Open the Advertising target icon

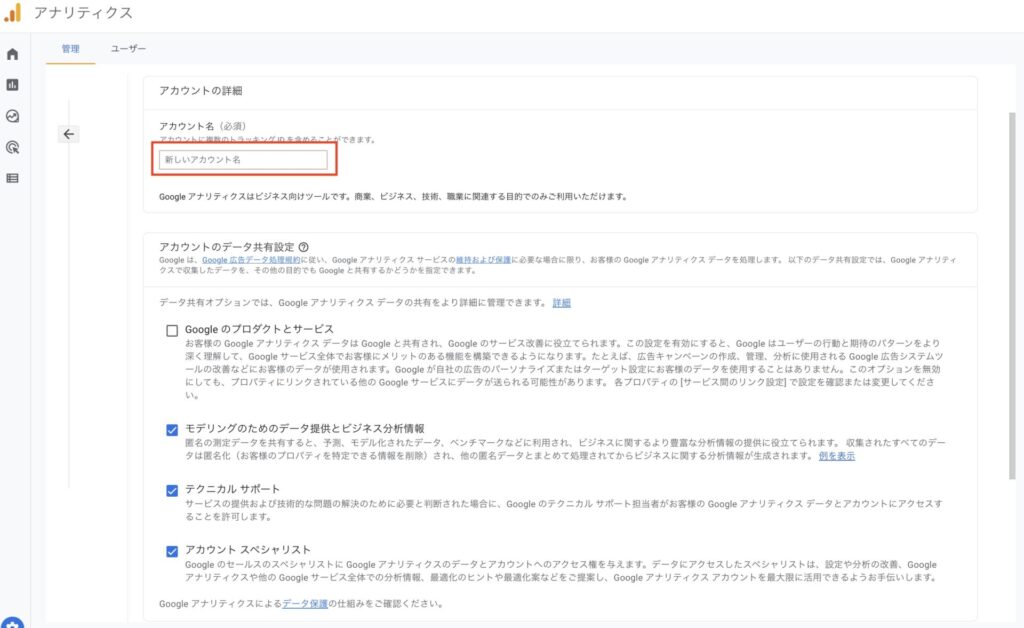point(12,148)
